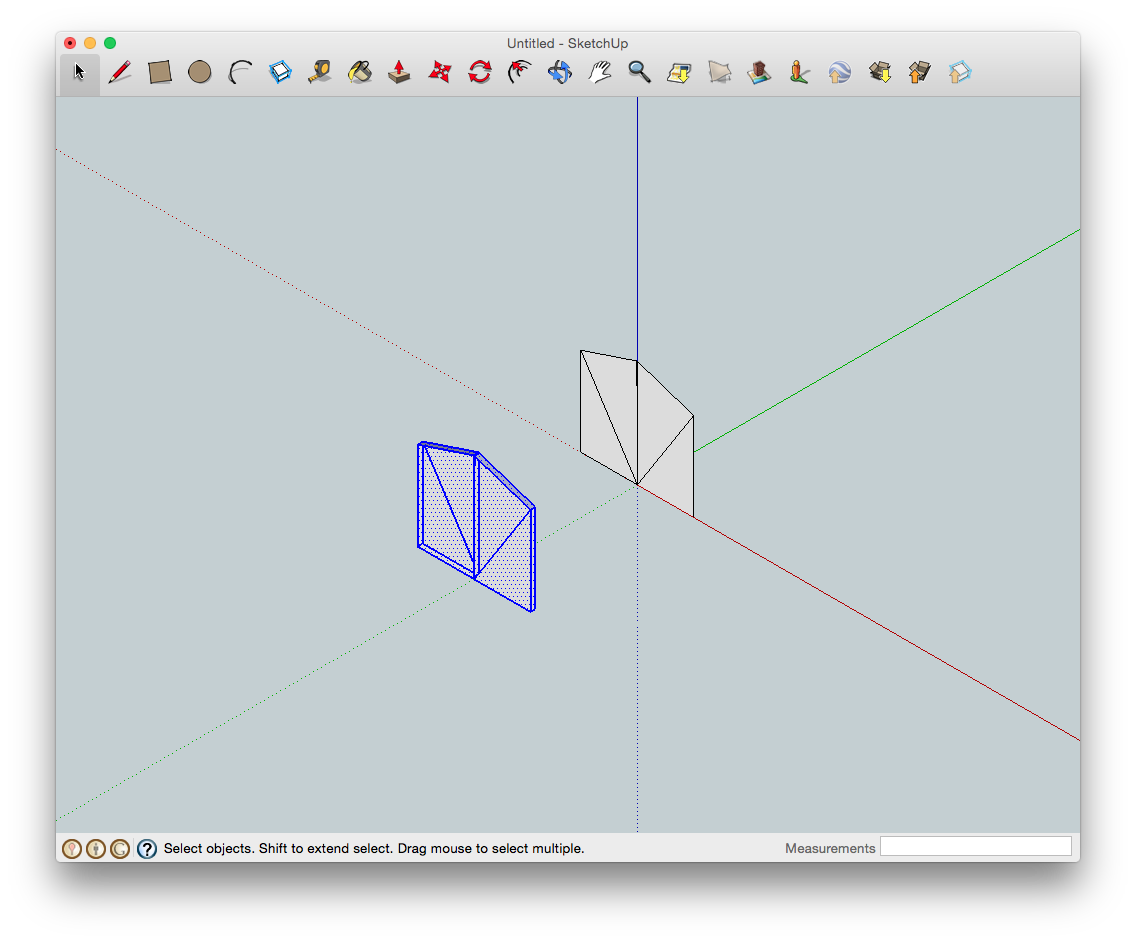Click the Add Location map icon
Viewport: 1136px width, 942px height.
(680, 72)
